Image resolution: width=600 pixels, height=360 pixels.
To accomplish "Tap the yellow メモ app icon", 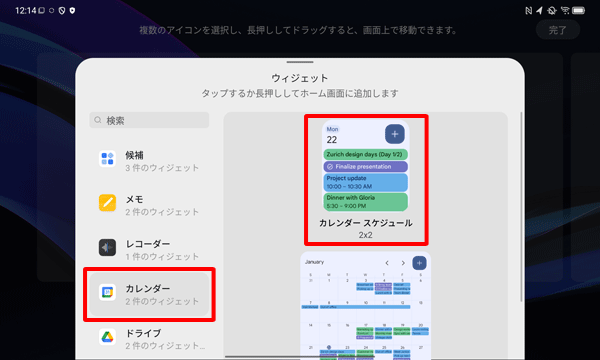I will 108,203.
